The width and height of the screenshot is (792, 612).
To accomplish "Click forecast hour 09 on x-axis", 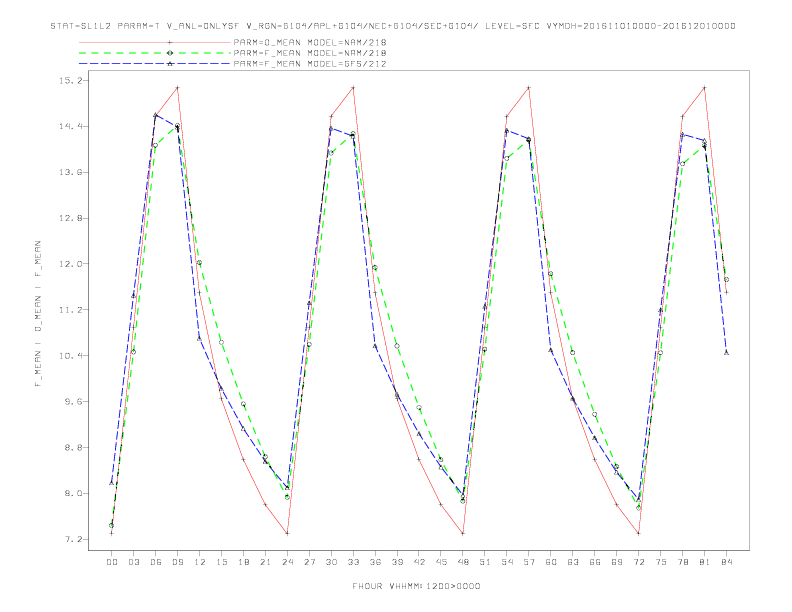I will [x=177, y=562].
